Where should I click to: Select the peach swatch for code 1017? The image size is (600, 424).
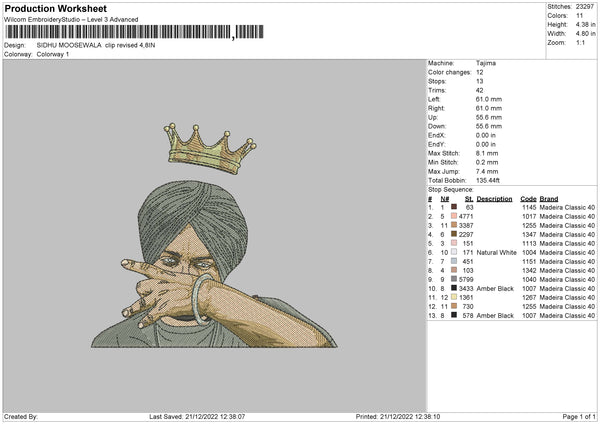[454, 216]
